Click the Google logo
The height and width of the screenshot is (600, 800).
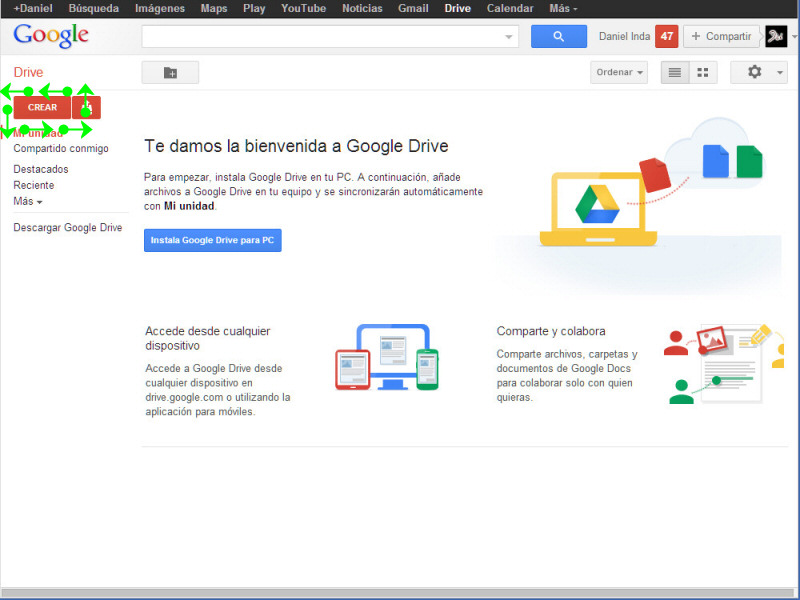(x=51, y=36)
